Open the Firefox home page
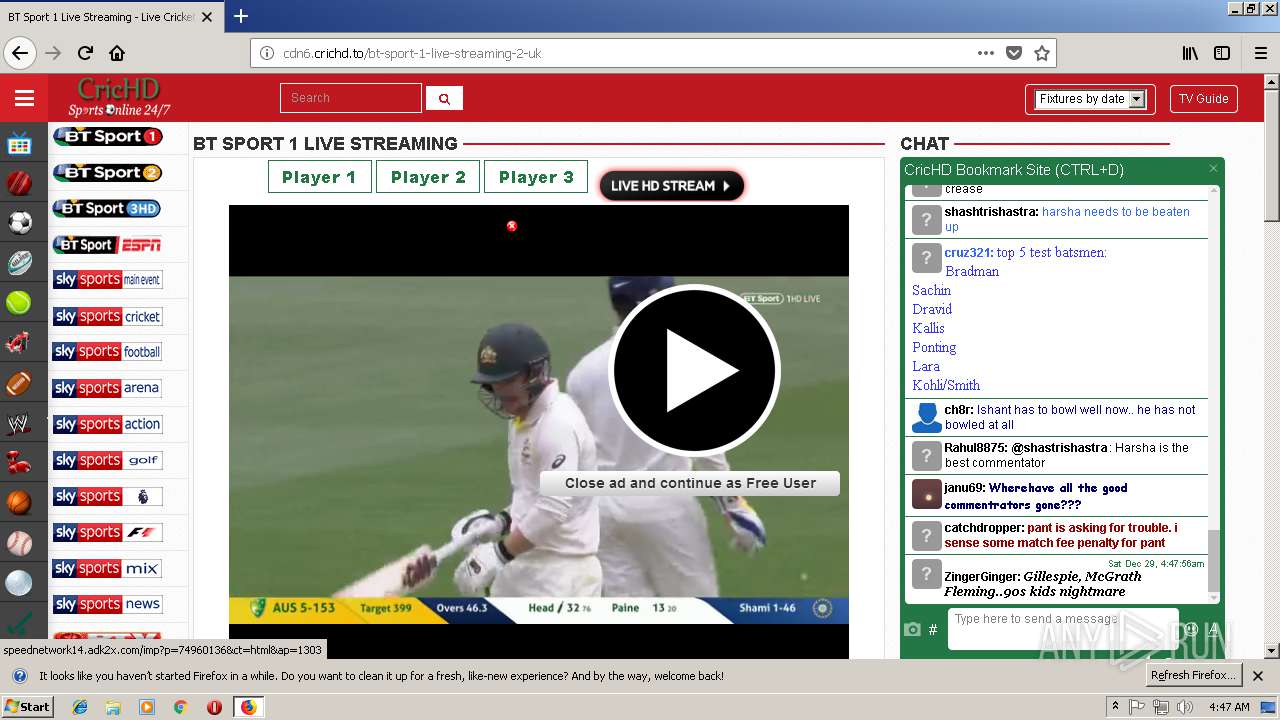The image size is (1280, 720). click(x=117, y=53)
